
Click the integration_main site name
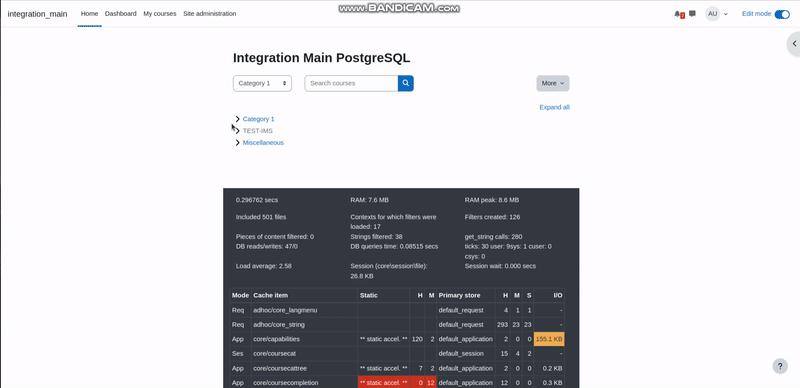click(37, 14)
